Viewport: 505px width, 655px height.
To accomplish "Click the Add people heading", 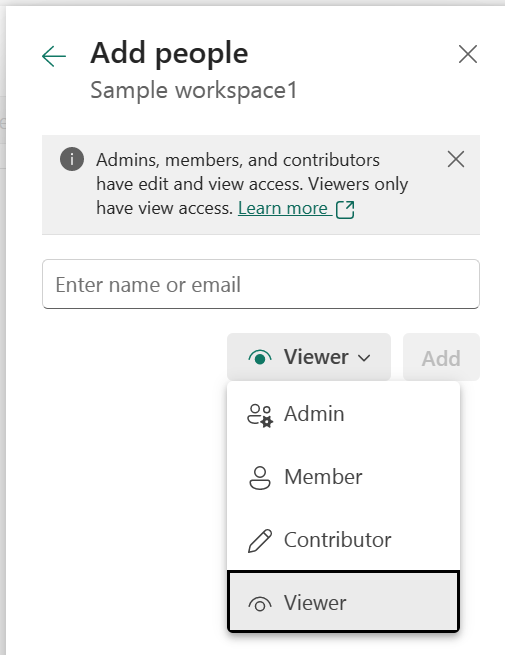I will click(x=169, y=54).
